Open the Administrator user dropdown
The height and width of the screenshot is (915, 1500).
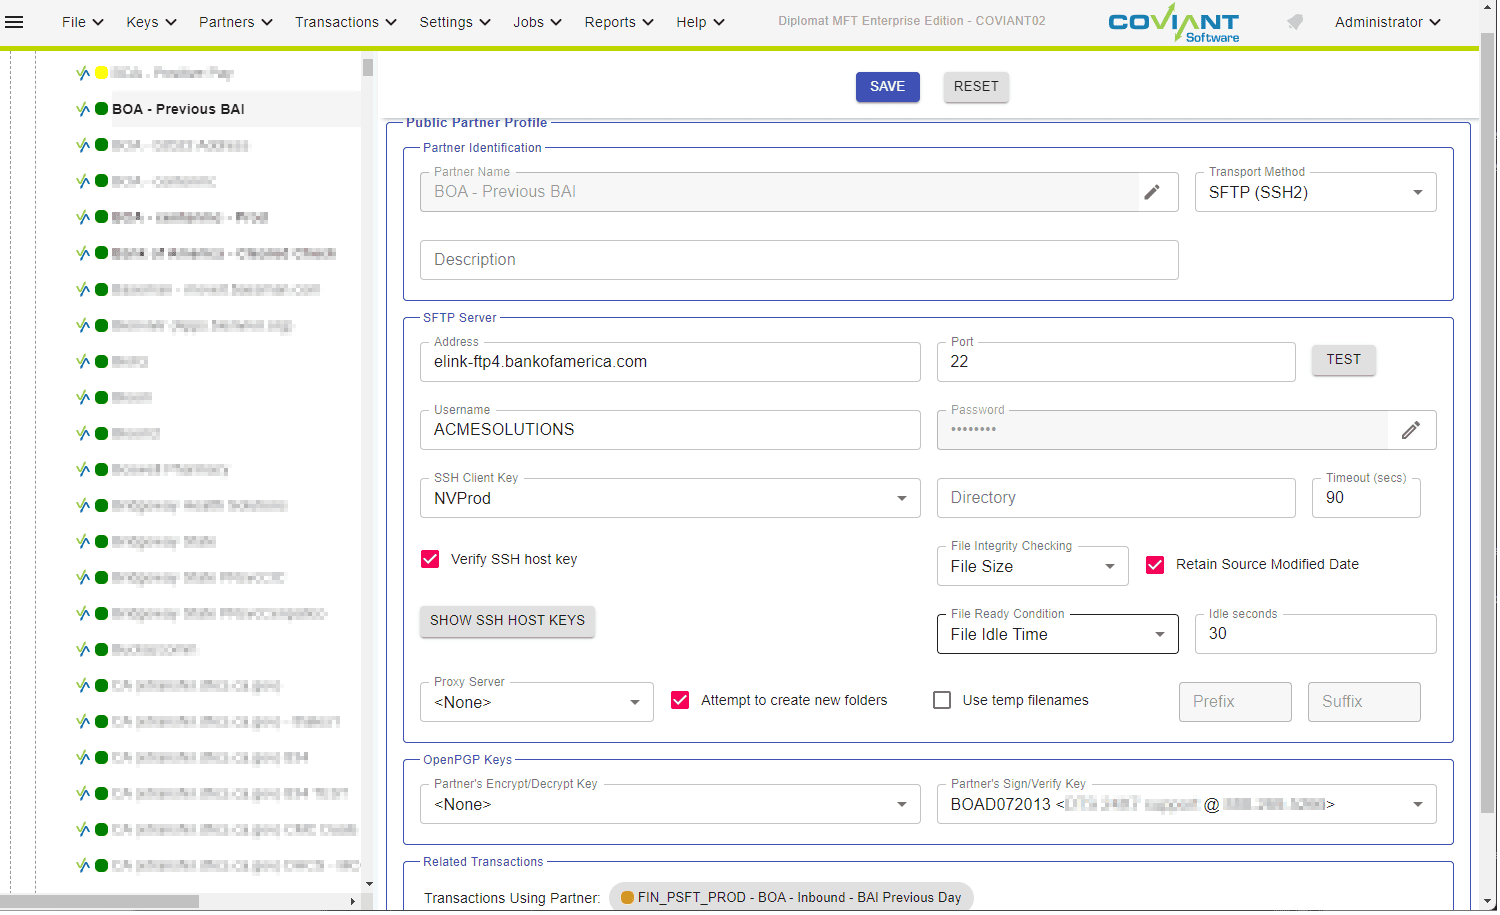coord(1387,22)
